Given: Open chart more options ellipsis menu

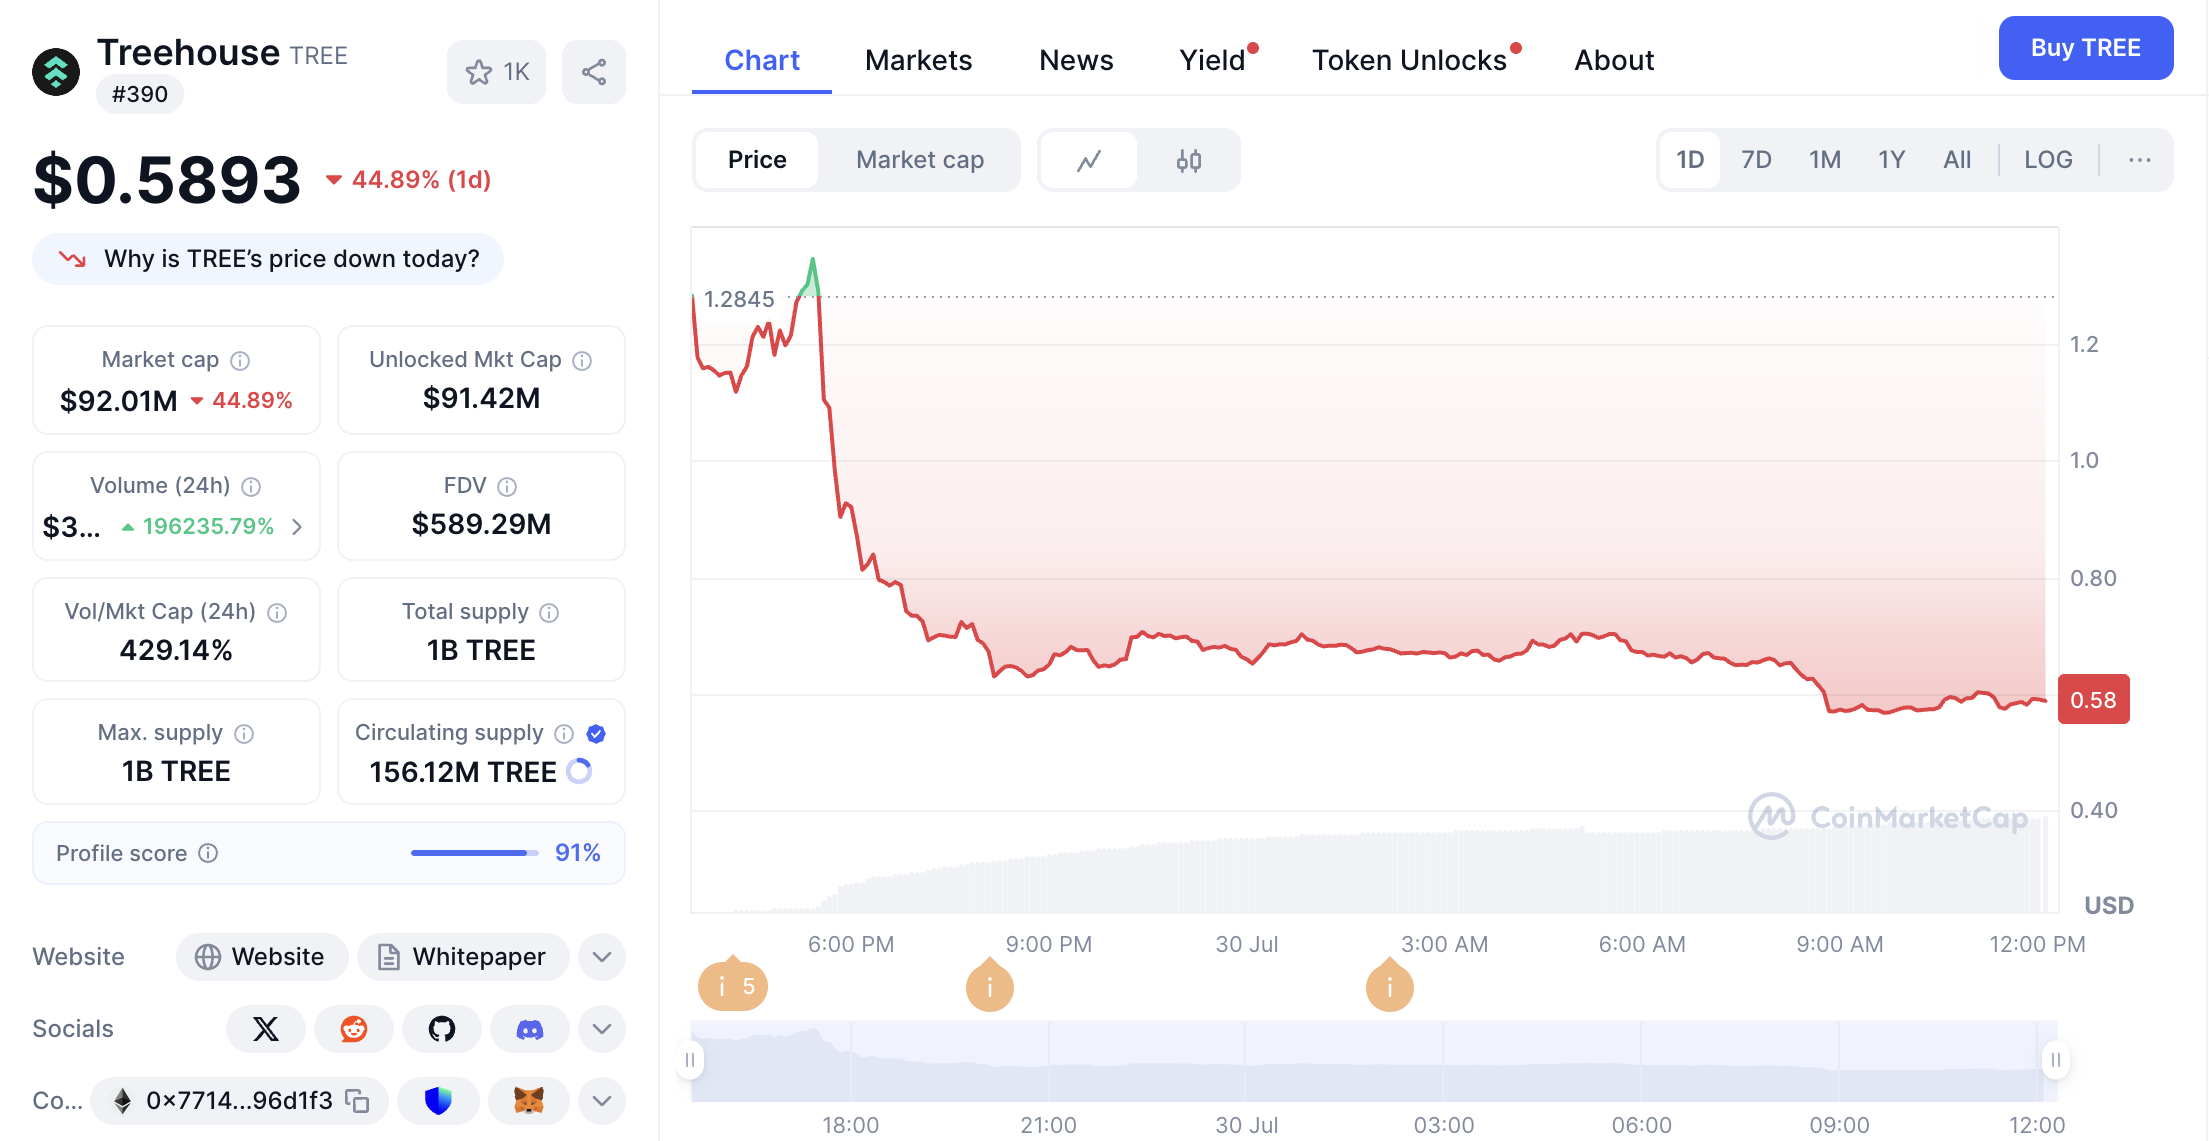Looking at the screenshot, I should tap(2140, 160).
